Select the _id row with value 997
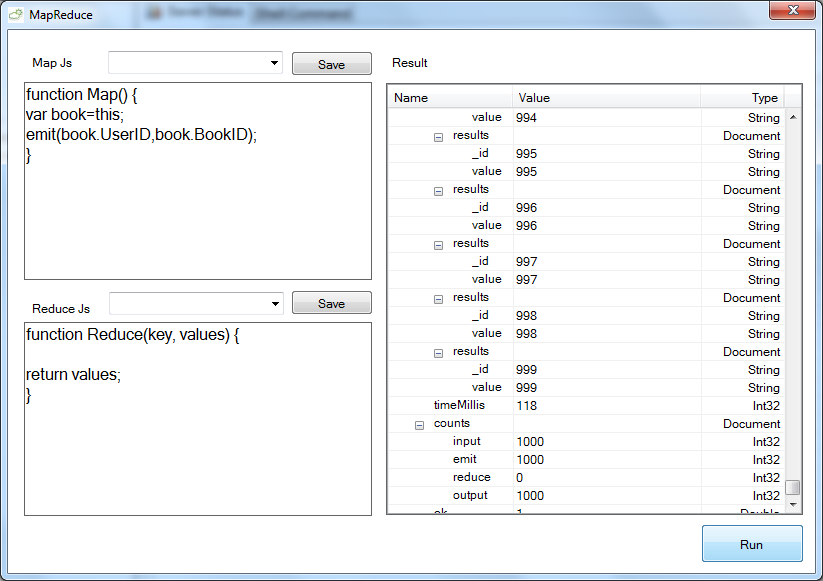The image size is (823, 581). coord(586,261)
